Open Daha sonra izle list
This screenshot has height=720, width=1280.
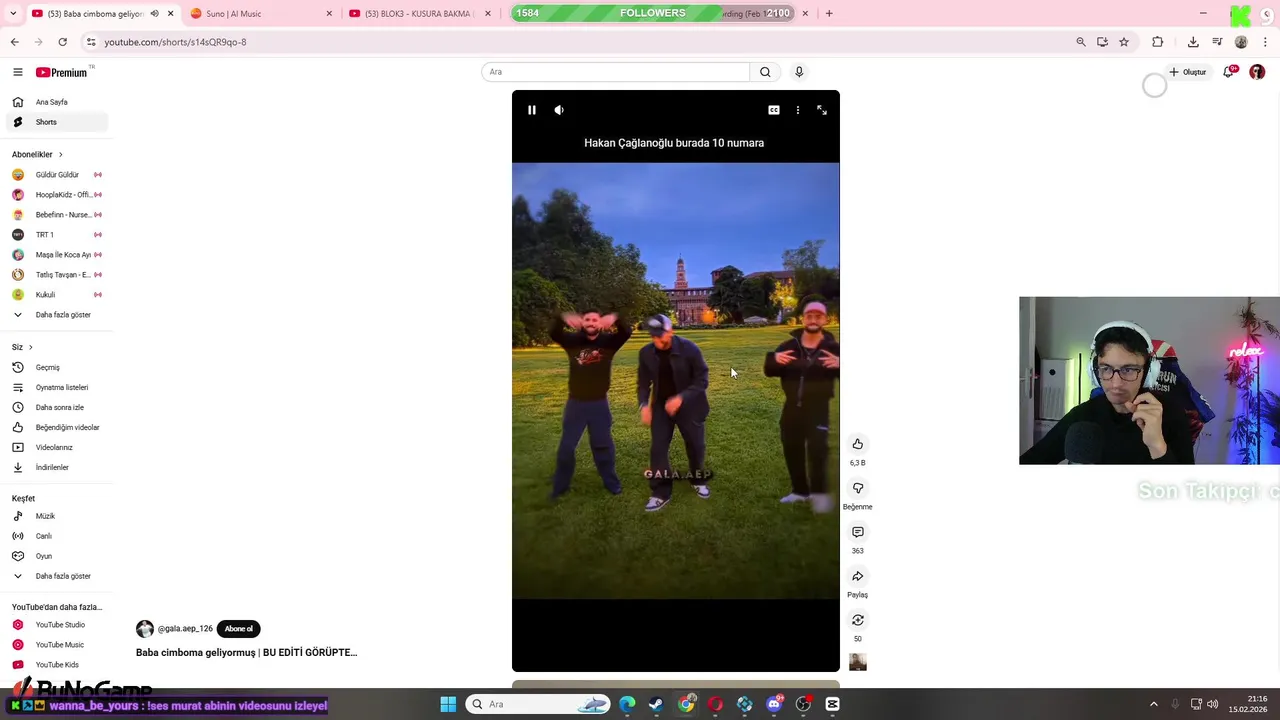[56, 407]
